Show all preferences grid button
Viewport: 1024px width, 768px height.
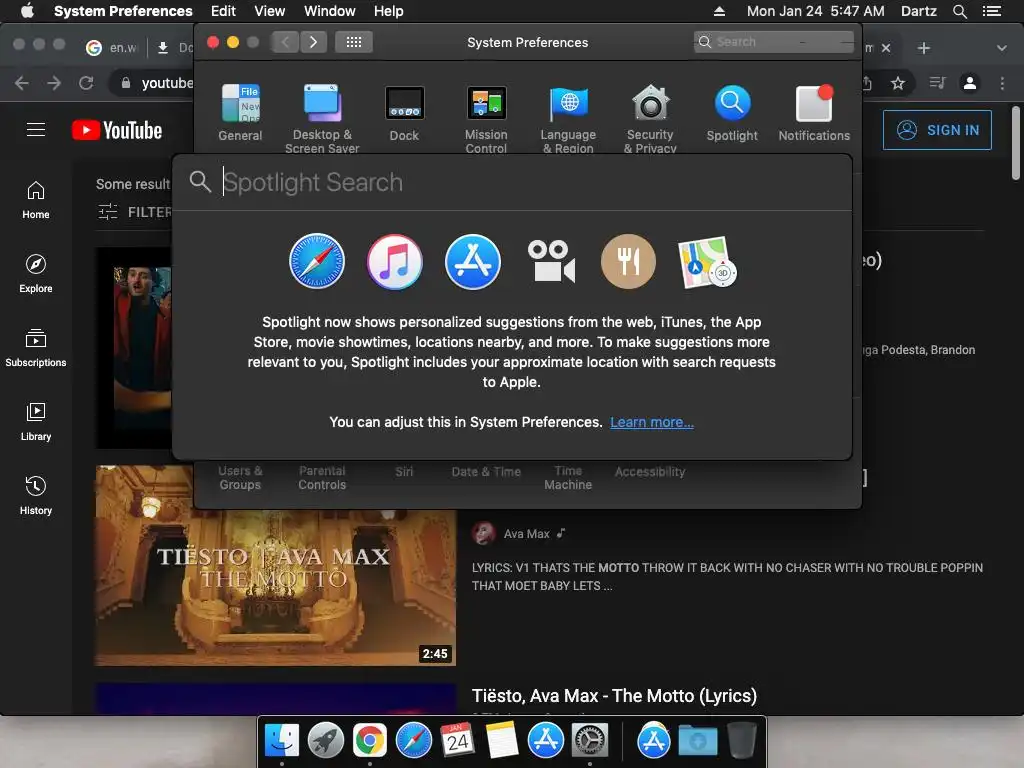(x=354, y=42)
